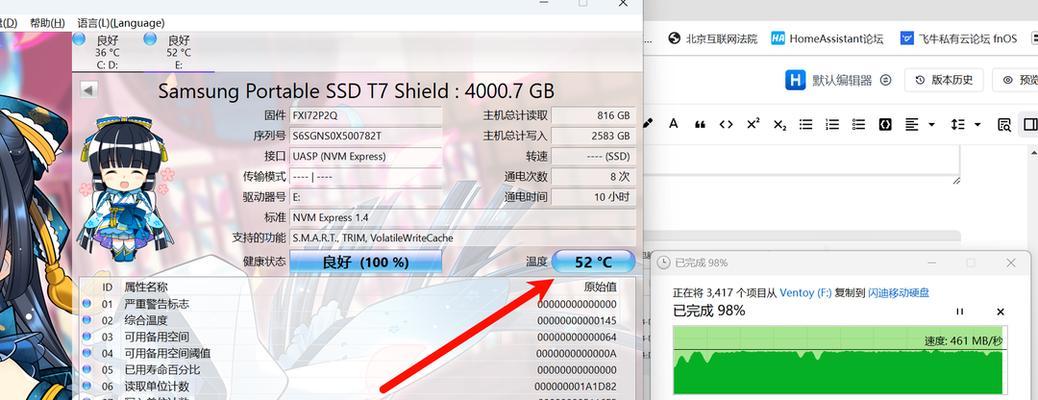Click the host writes value 2583 GB
1038x400 pixels.
click(x=593, y=136)
